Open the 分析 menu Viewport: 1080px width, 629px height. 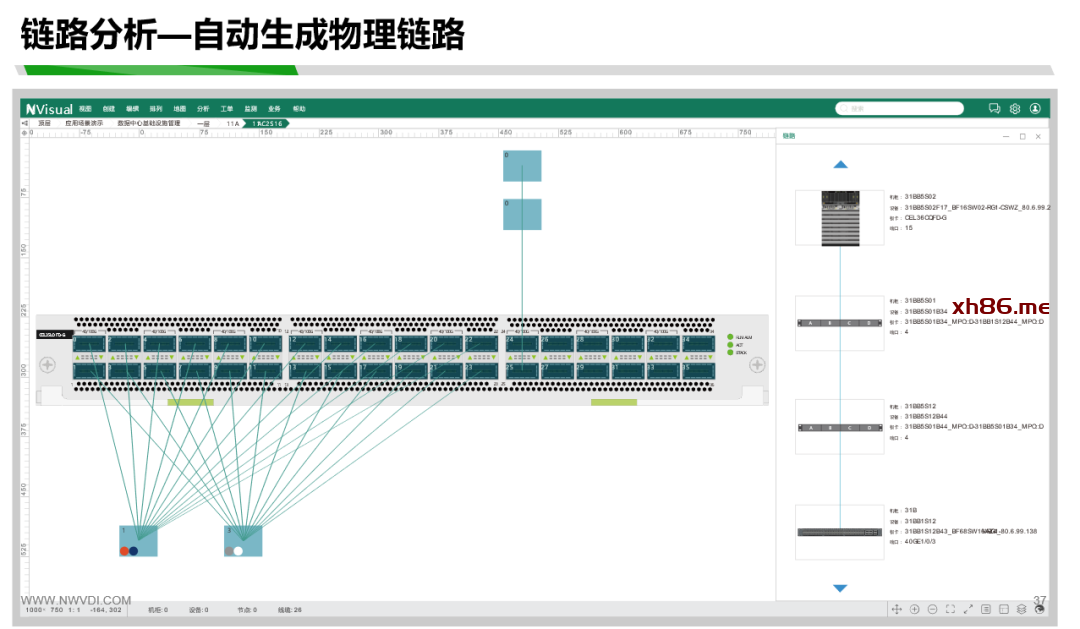[203, 109]
